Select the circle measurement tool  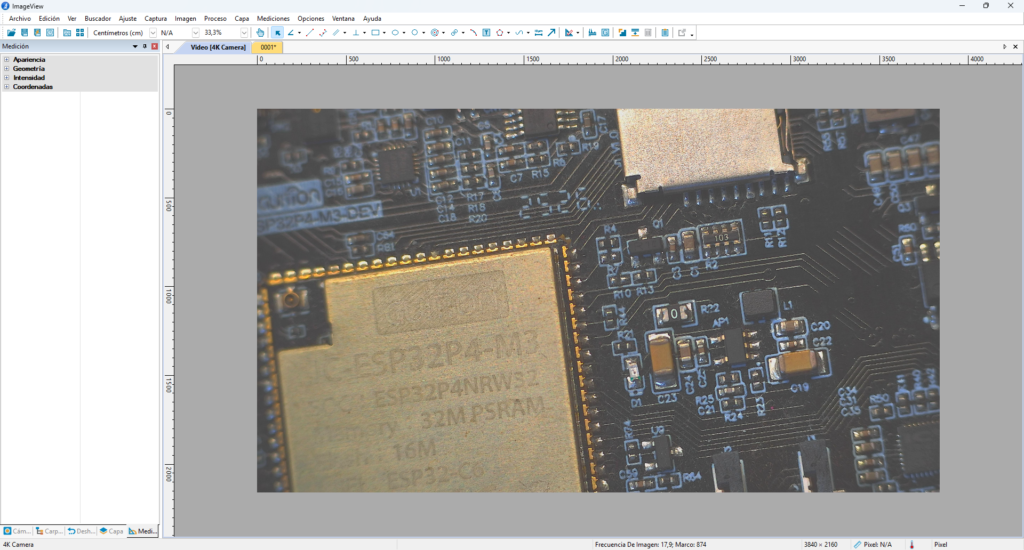415,33
